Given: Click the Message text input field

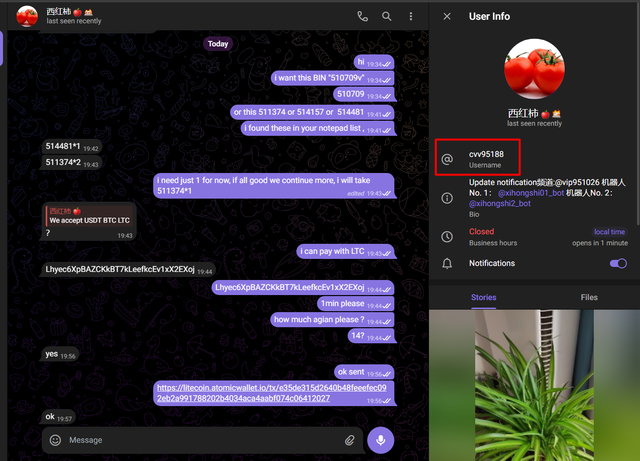Looking at the screenshot, I should [x=200, y=439].
